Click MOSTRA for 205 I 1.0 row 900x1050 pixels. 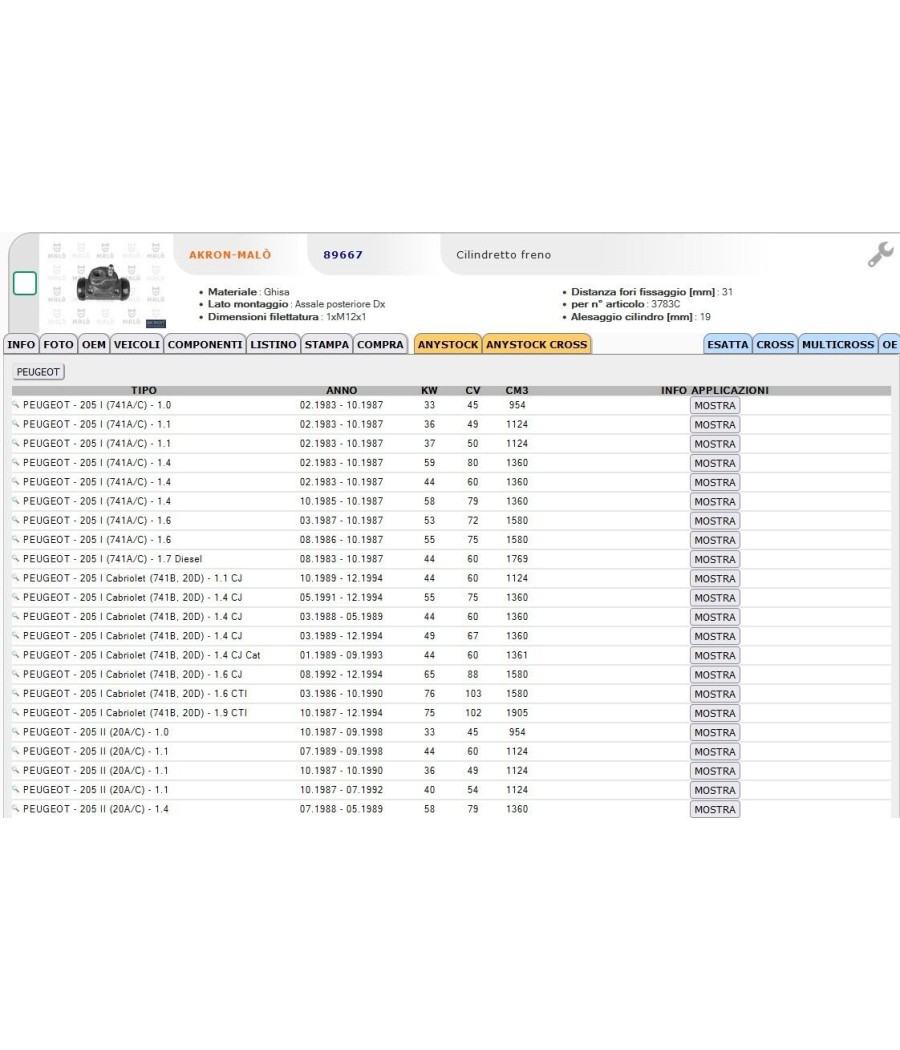point(715,405)
